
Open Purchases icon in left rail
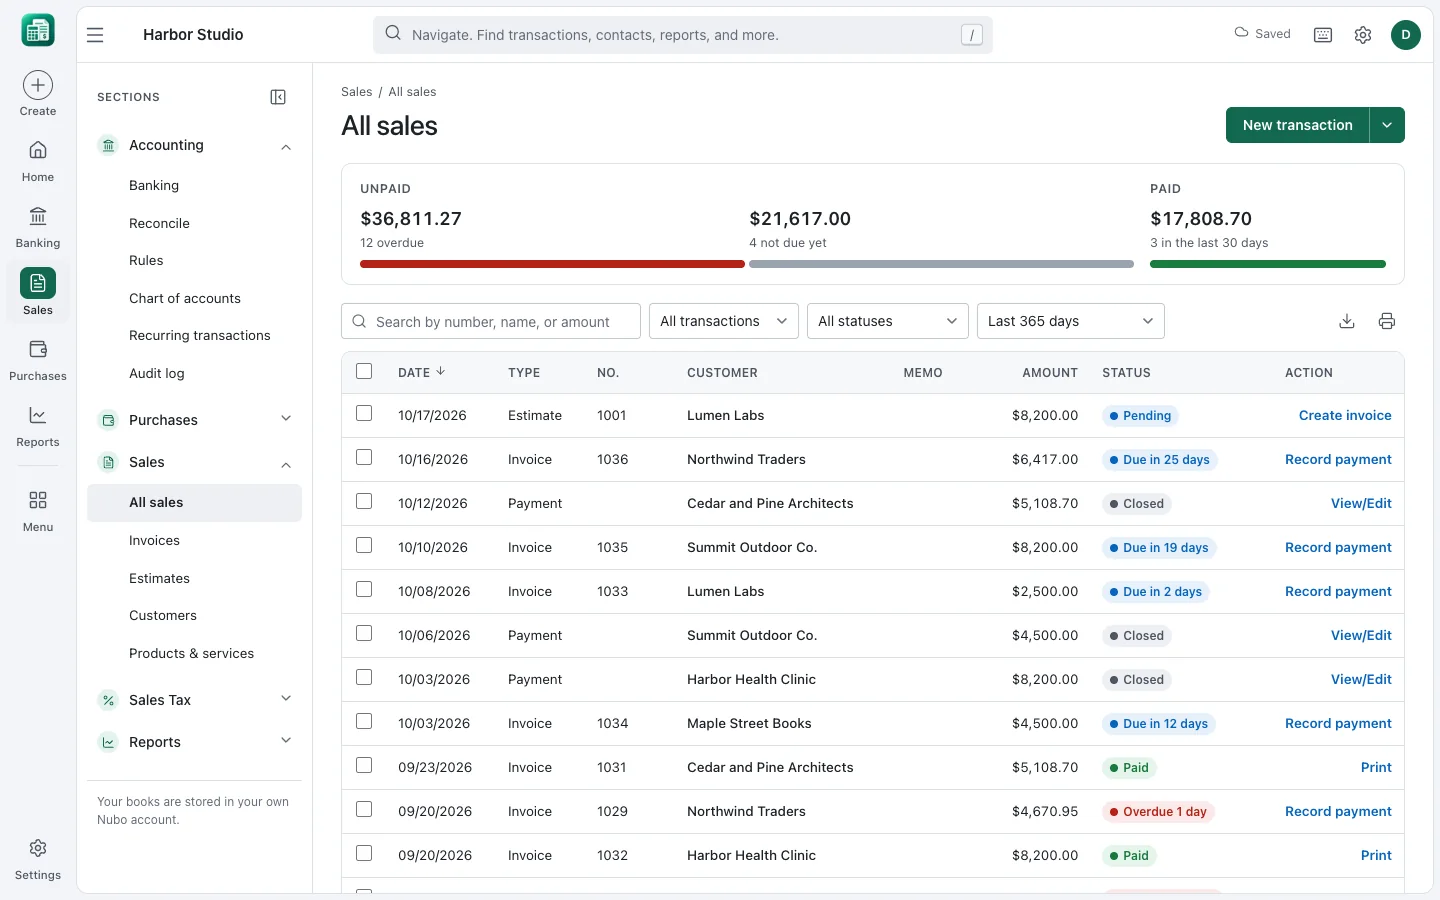pyautogui.click(x=38, y=360)
